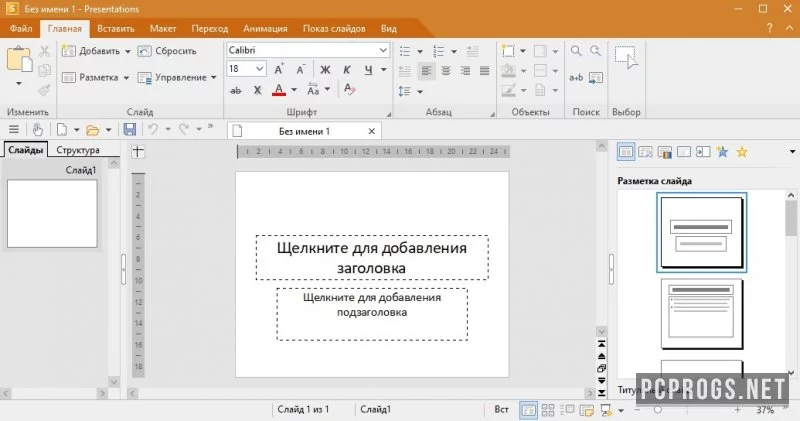800x421 pixels.
Task: Switch to the Макет ribbon tab
Action: 163,29
